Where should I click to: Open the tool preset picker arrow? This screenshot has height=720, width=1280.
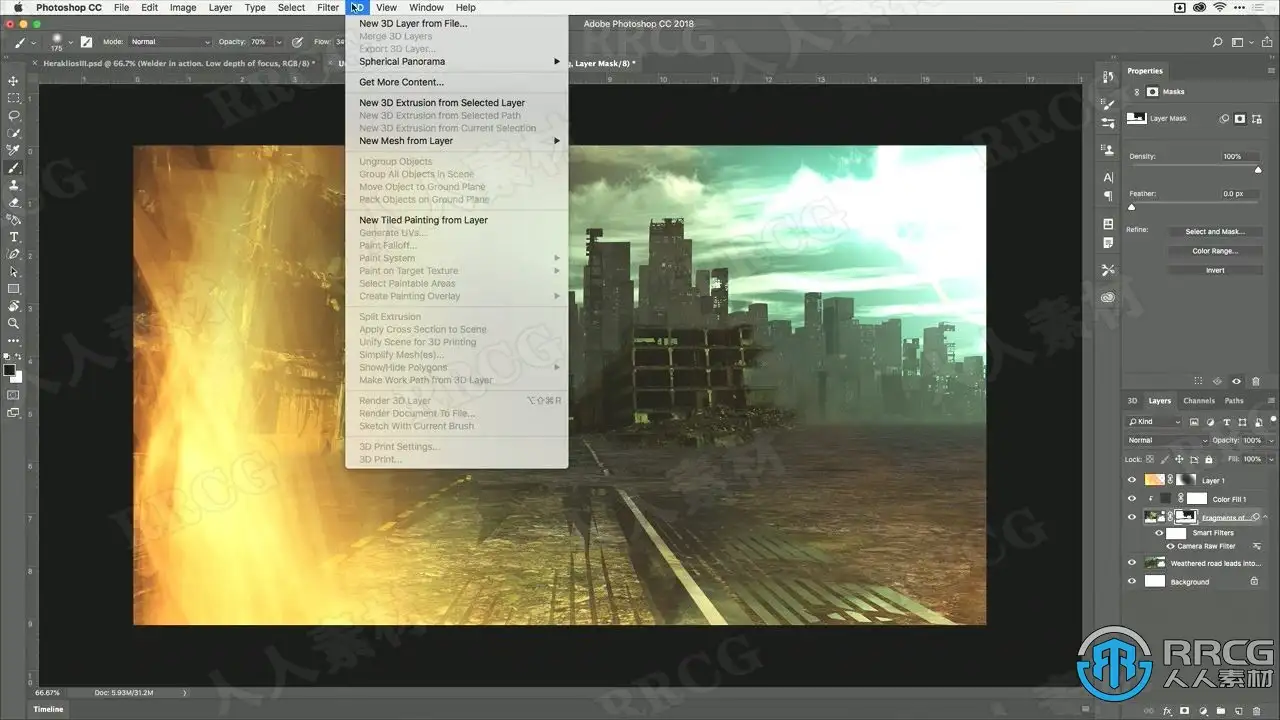pos(34,42)
